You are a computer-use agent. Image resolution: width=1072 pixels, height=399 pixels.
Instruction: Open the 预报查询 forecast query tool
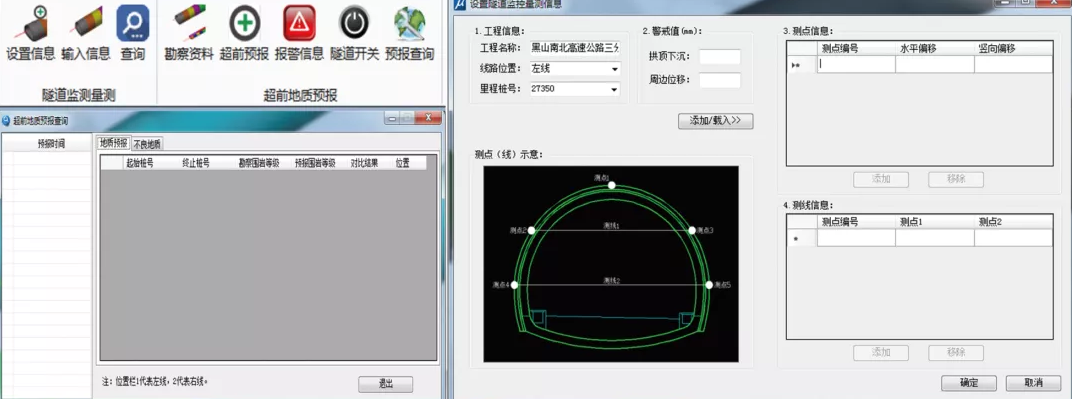point(409,33)
